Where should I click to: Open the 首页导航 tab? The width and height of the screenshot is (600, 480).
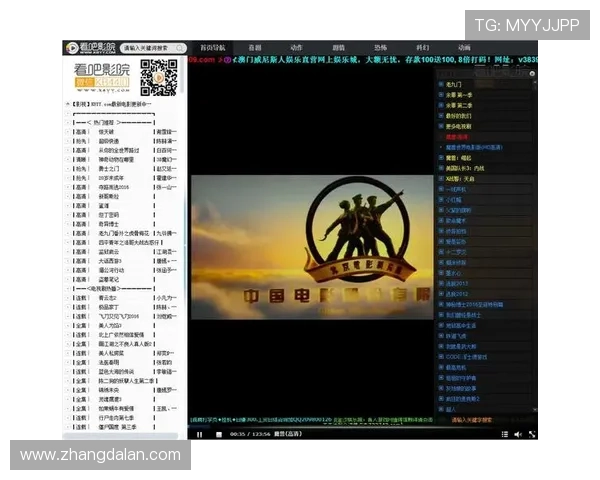coord(212,48)
